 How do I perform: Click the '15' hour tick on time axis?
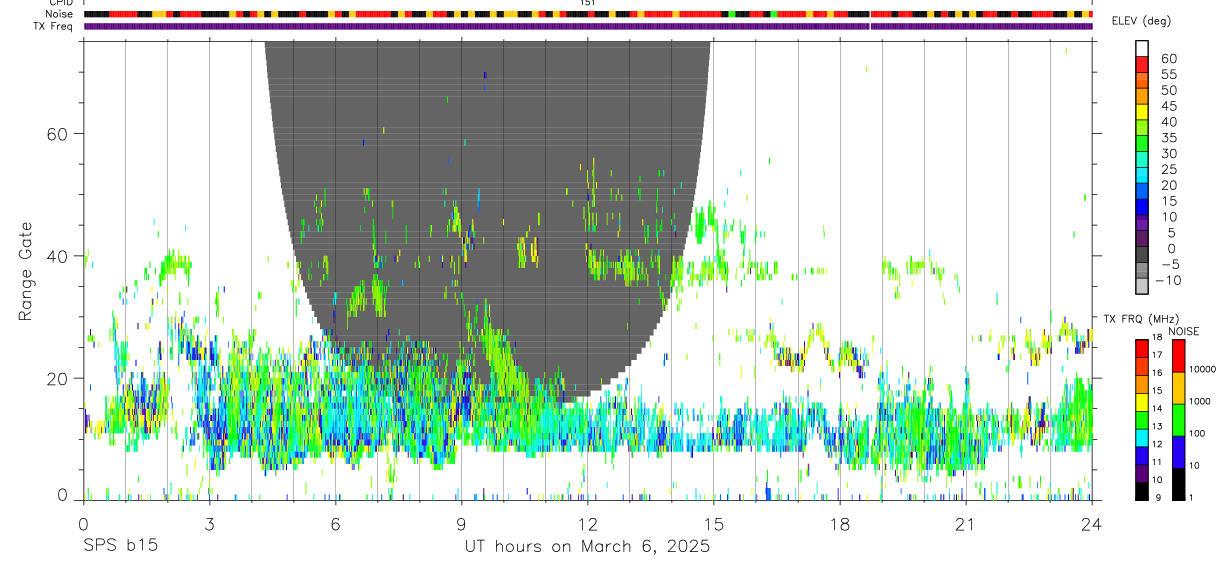(x=713, y=524)
